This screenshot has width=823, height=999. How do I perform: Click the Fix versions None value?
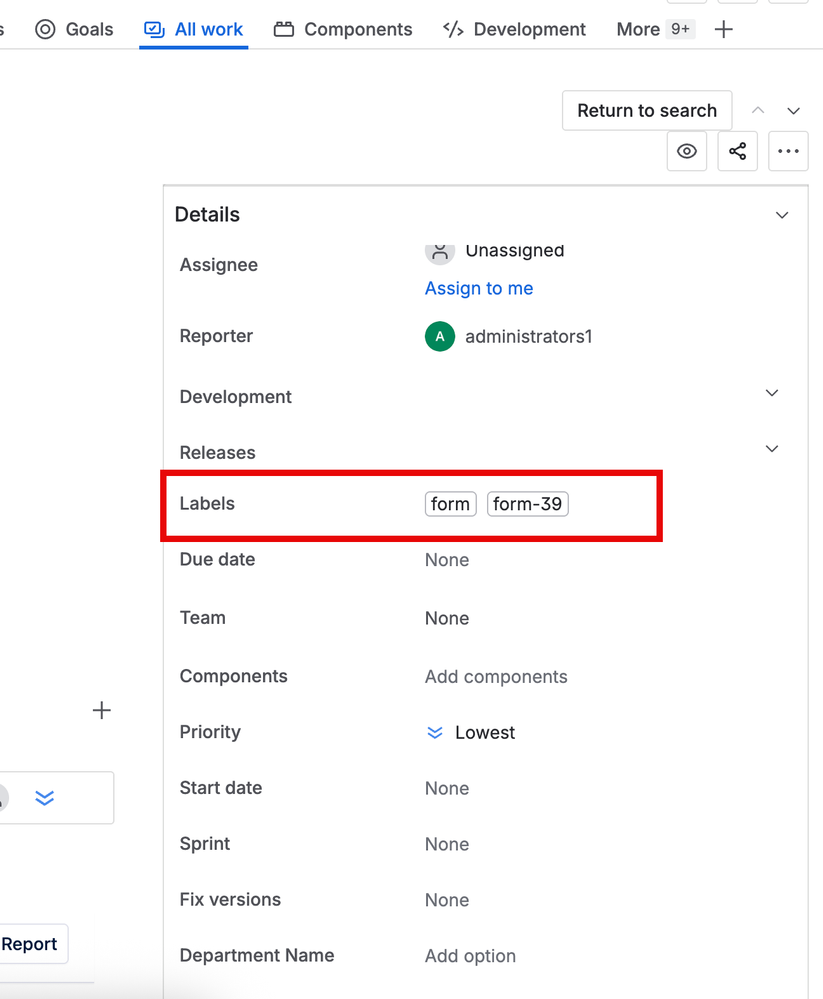pos(447,900)
